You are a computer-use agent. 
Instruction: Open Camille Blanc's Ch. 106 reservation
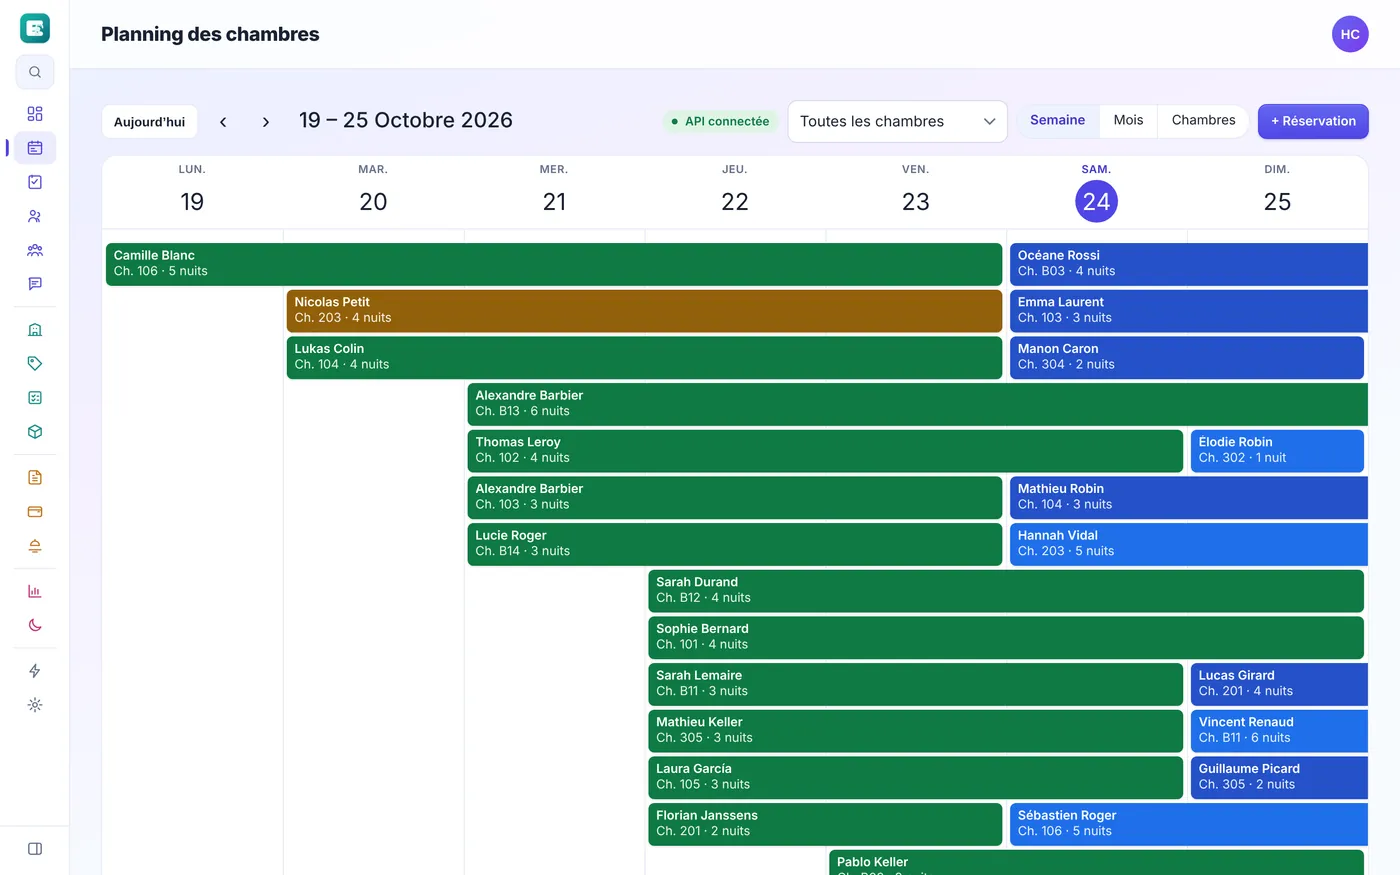pos(554,264)
